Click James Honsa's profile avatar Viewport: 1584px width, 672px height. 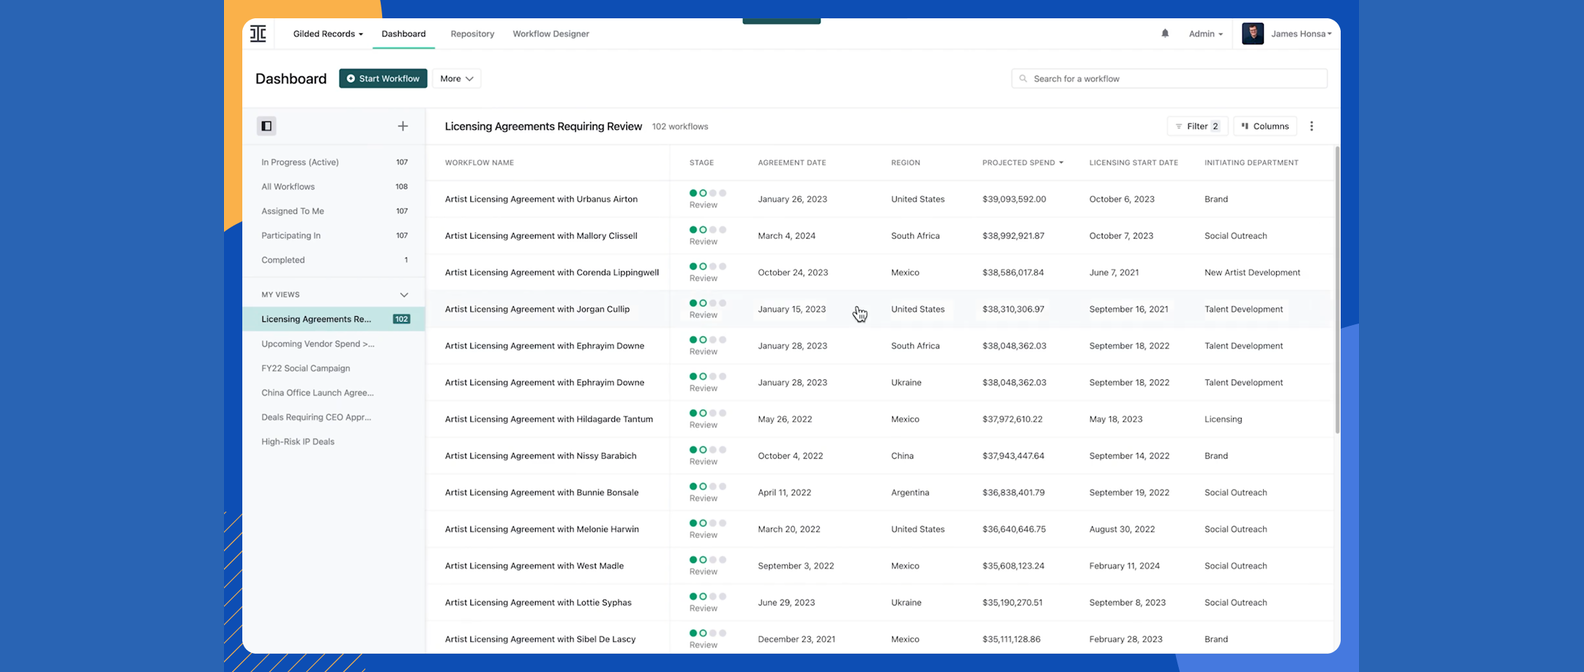pyautogui.click(x=1253, y=33)
